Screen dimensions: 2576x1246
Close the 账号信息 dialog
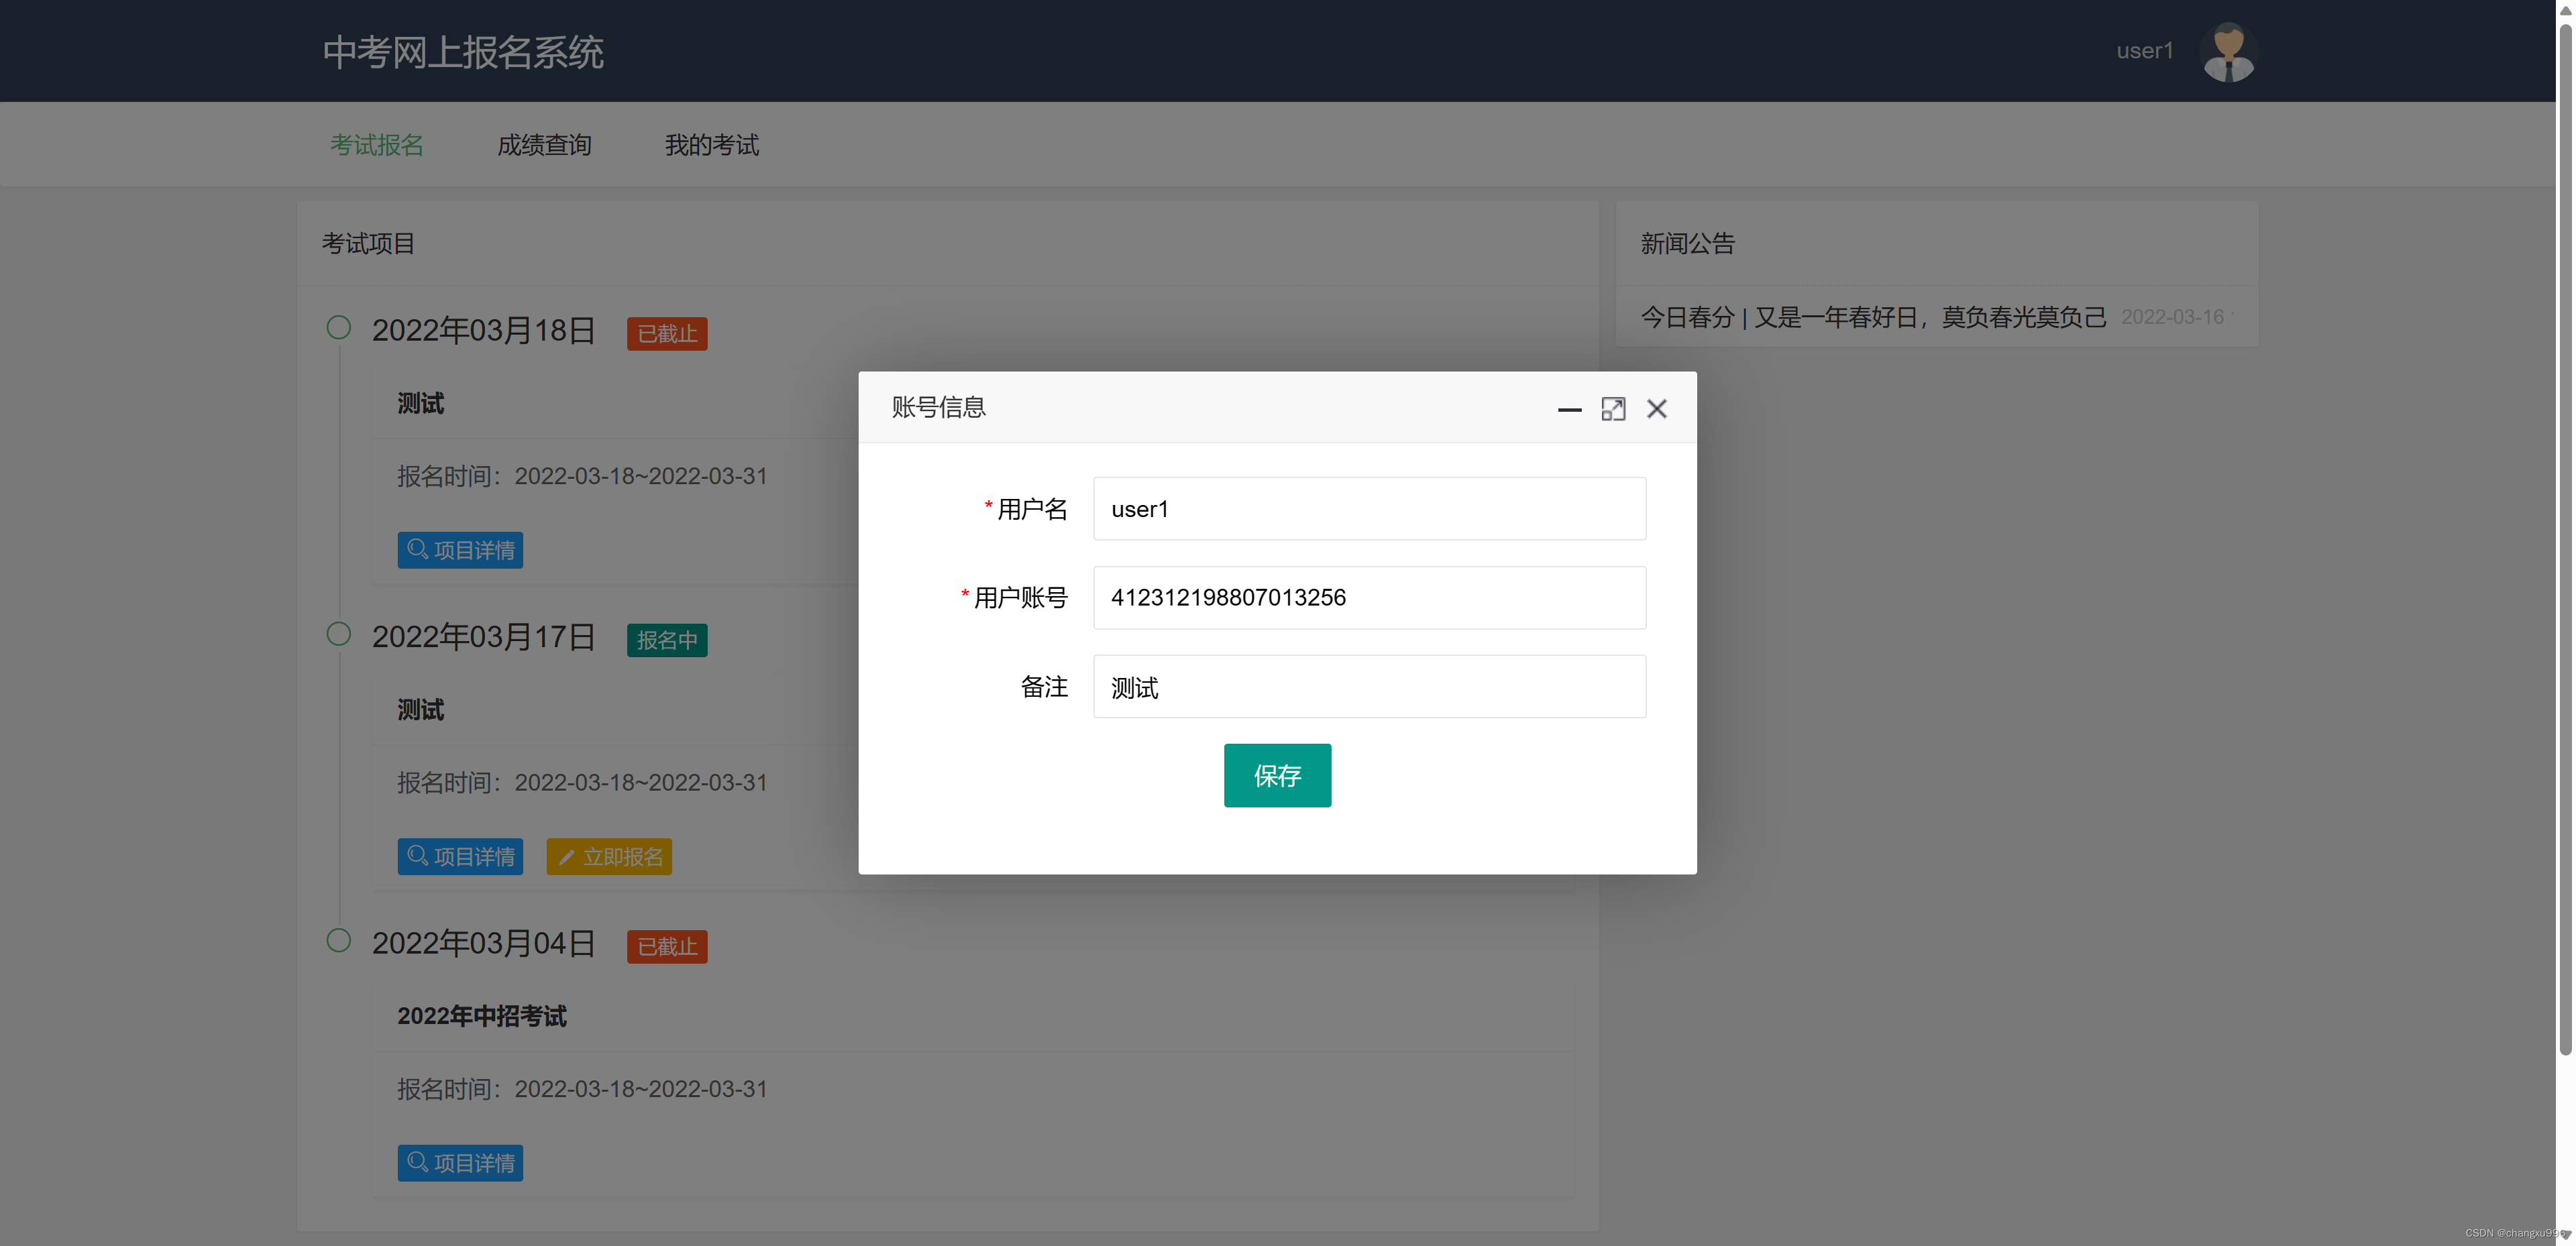click(x=1656, y=409)
